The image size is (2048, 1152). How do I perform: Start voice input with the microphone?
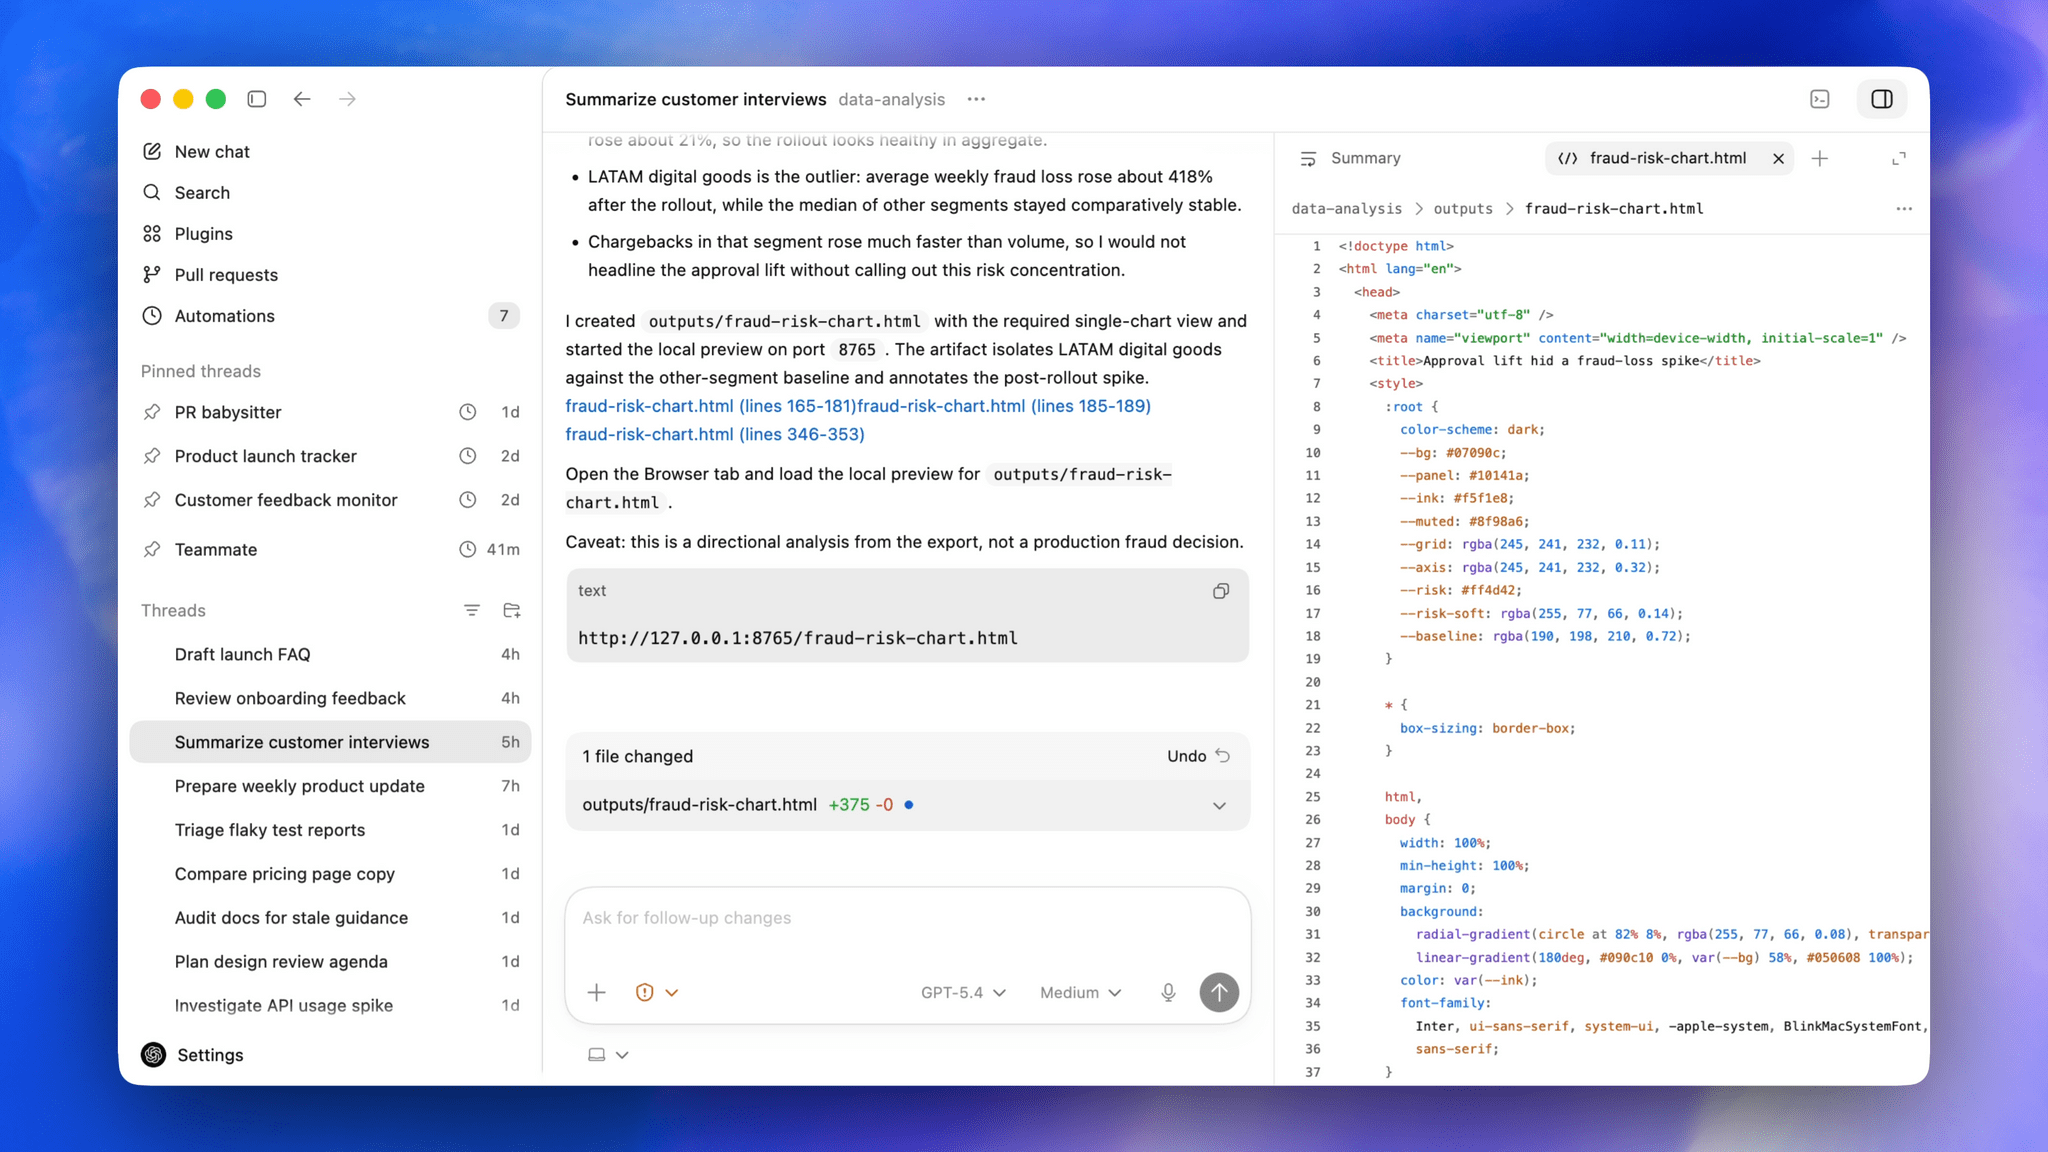pyautogui.click(x=1168, y=992)
